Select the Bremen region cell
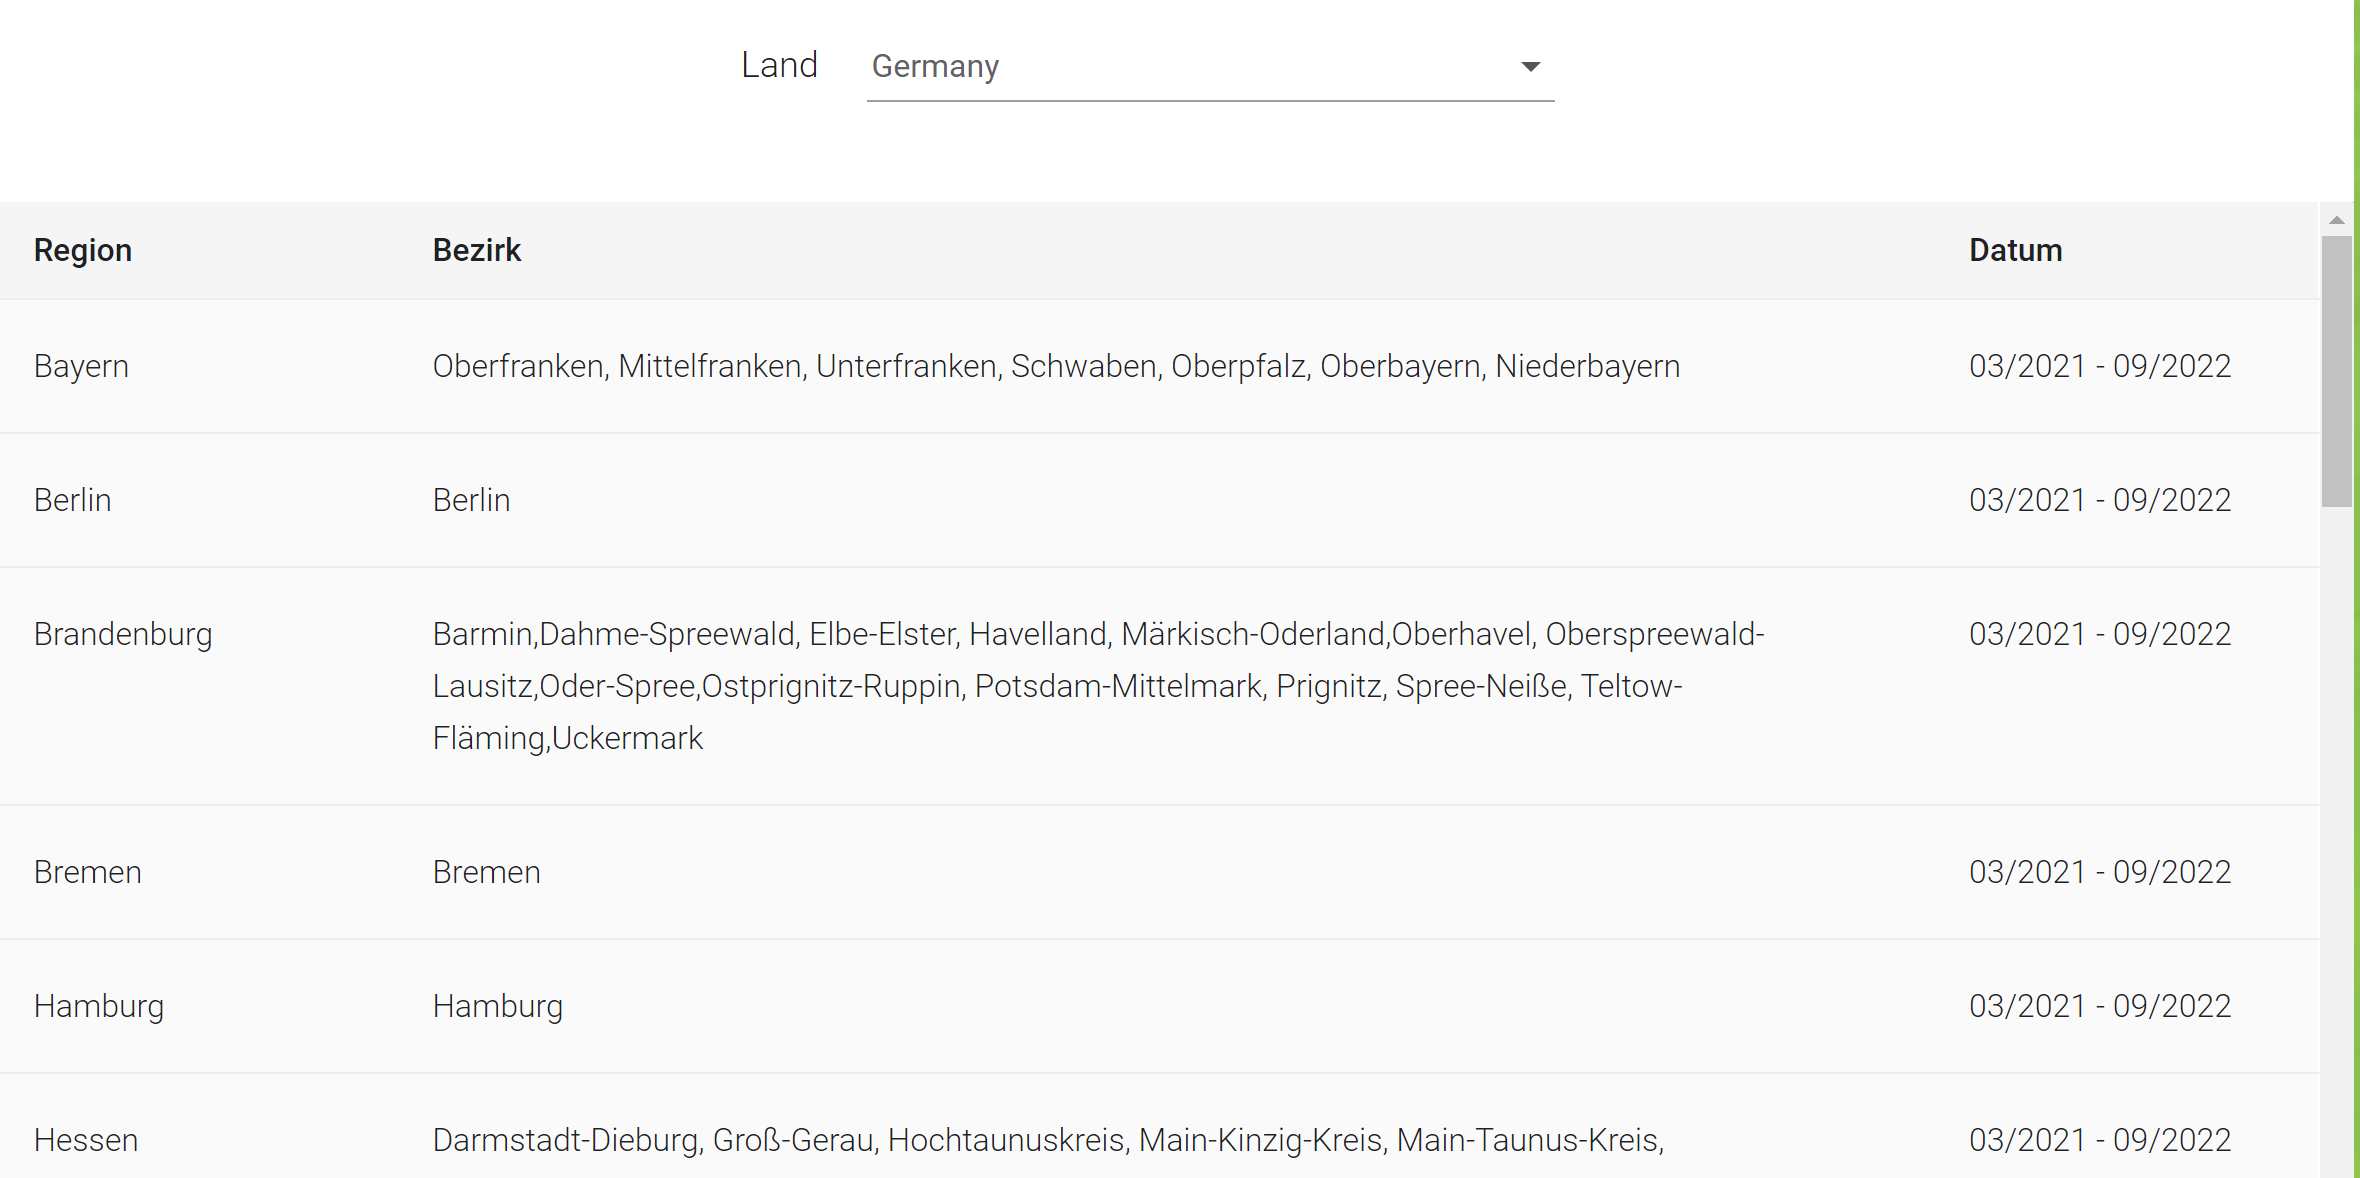 [x=87, y=872]
